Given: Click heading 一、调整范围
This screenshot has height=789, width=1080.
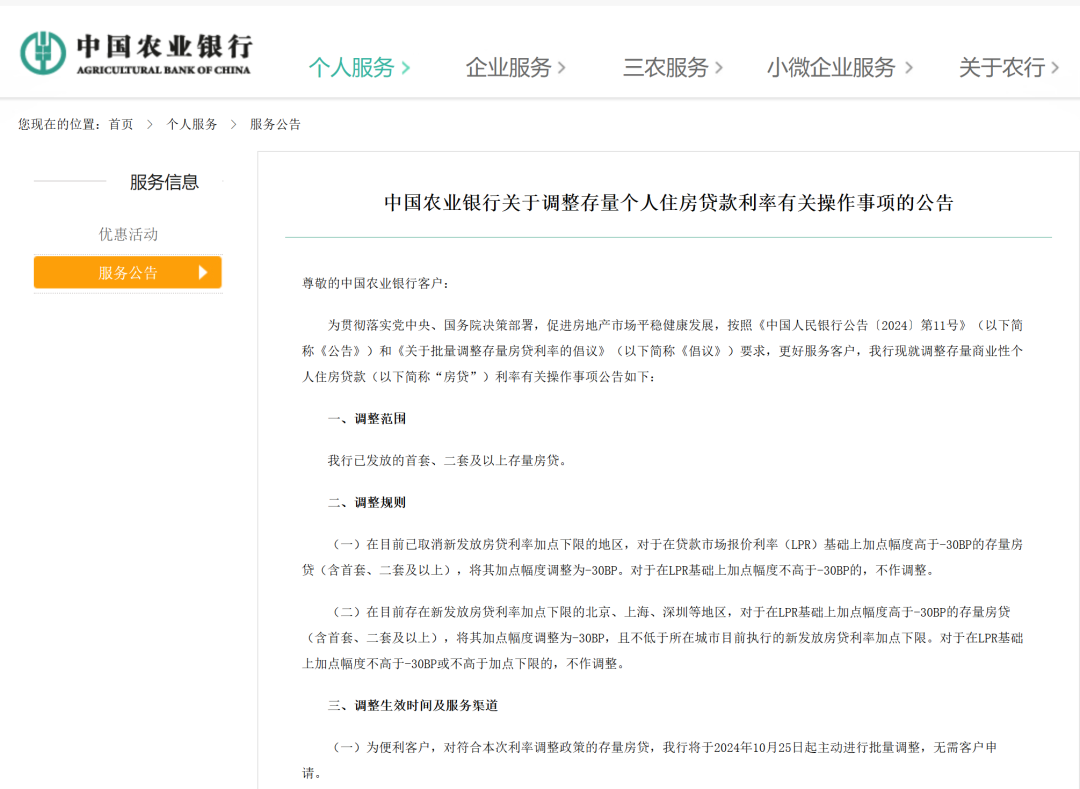Looking at the screenshot, I should [366, 419].
